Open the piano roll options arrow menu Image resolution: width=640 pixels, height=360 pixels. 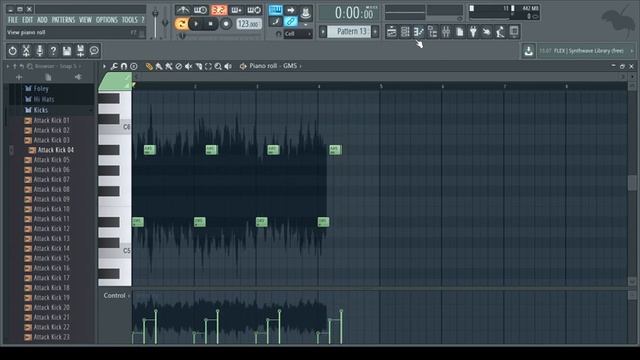[x=104, y=66]
